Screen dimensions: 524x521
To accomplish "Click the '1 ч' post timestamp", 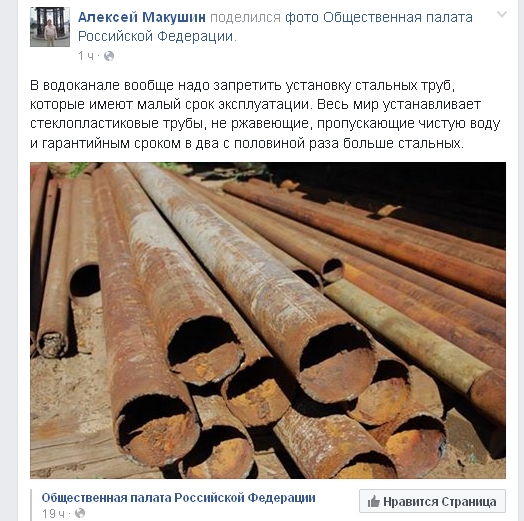I will click(x=86, y=56).
